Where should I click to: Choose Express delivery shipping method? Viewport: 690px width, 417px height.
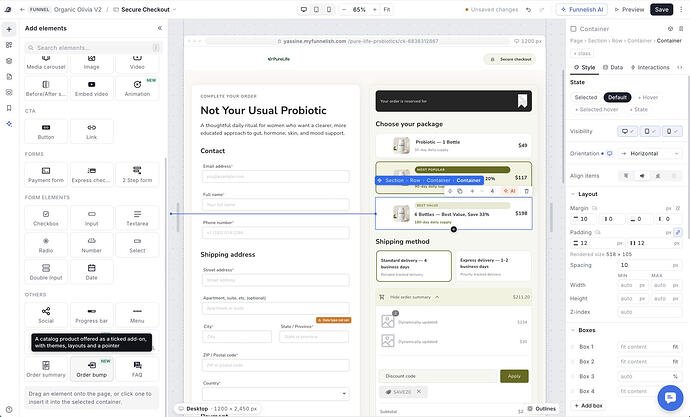(x=493, y=266)
